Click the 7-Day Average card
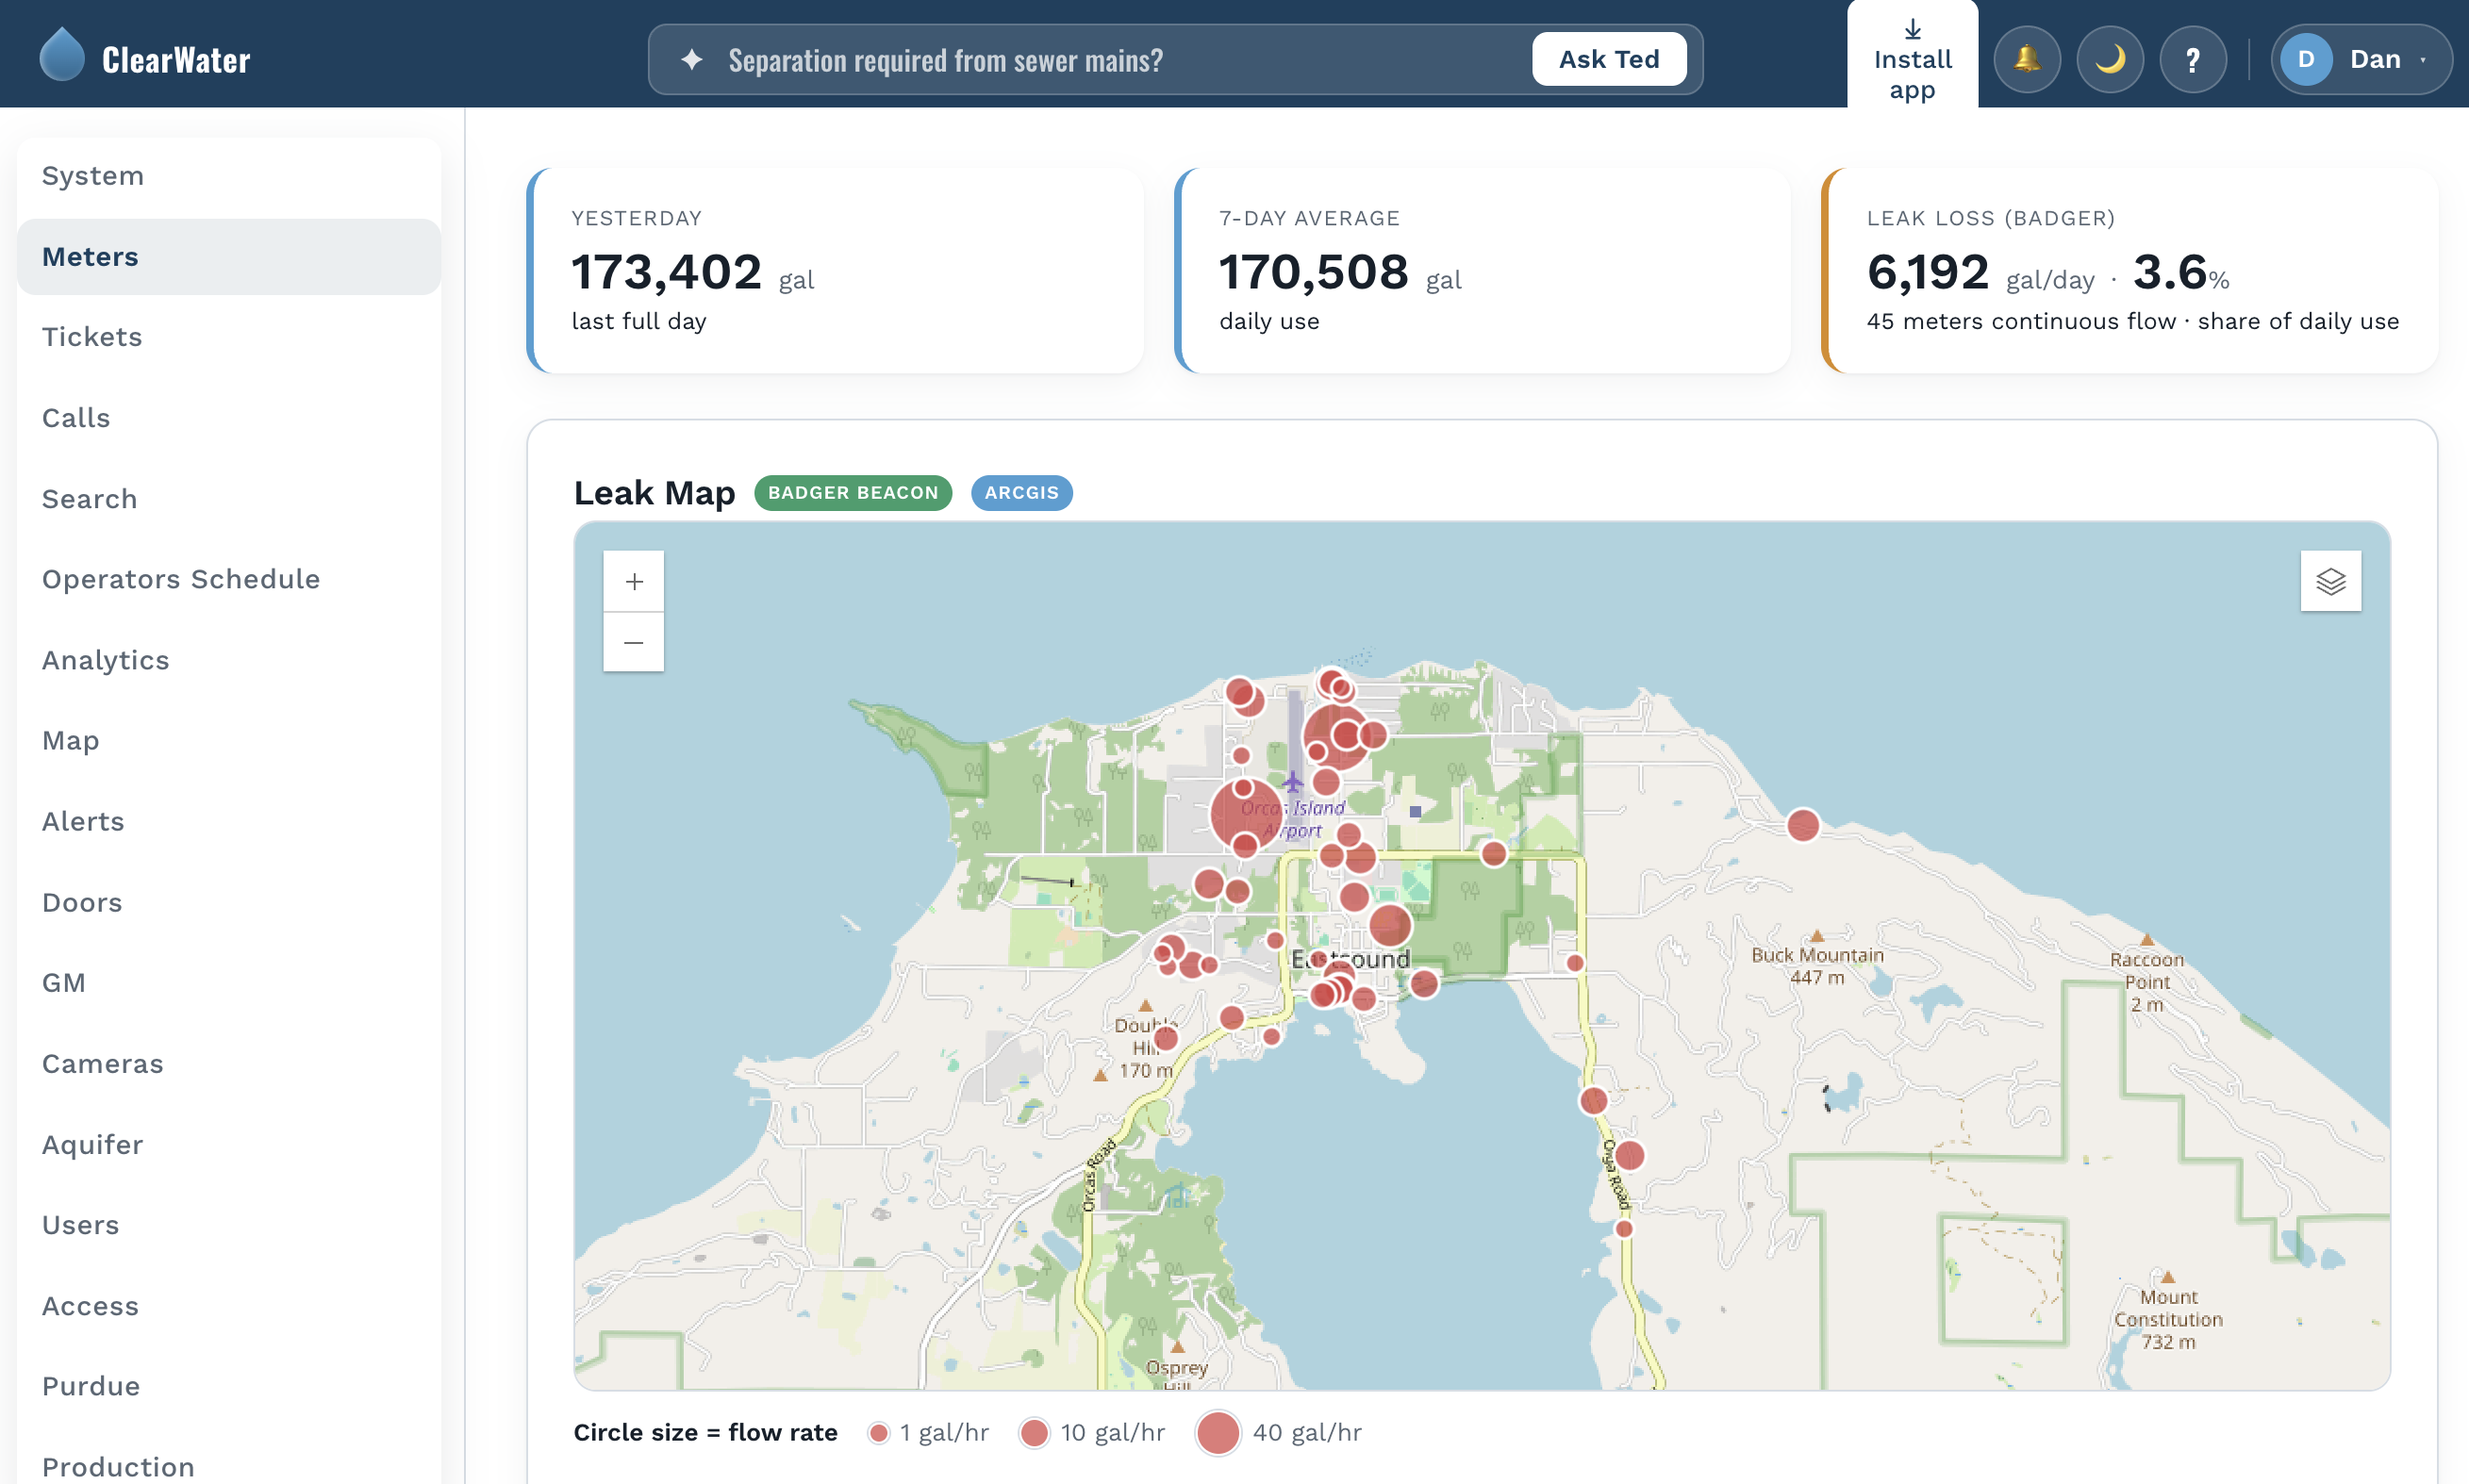Viewport: 2469px width, 1484px height. coord(1482,271)
